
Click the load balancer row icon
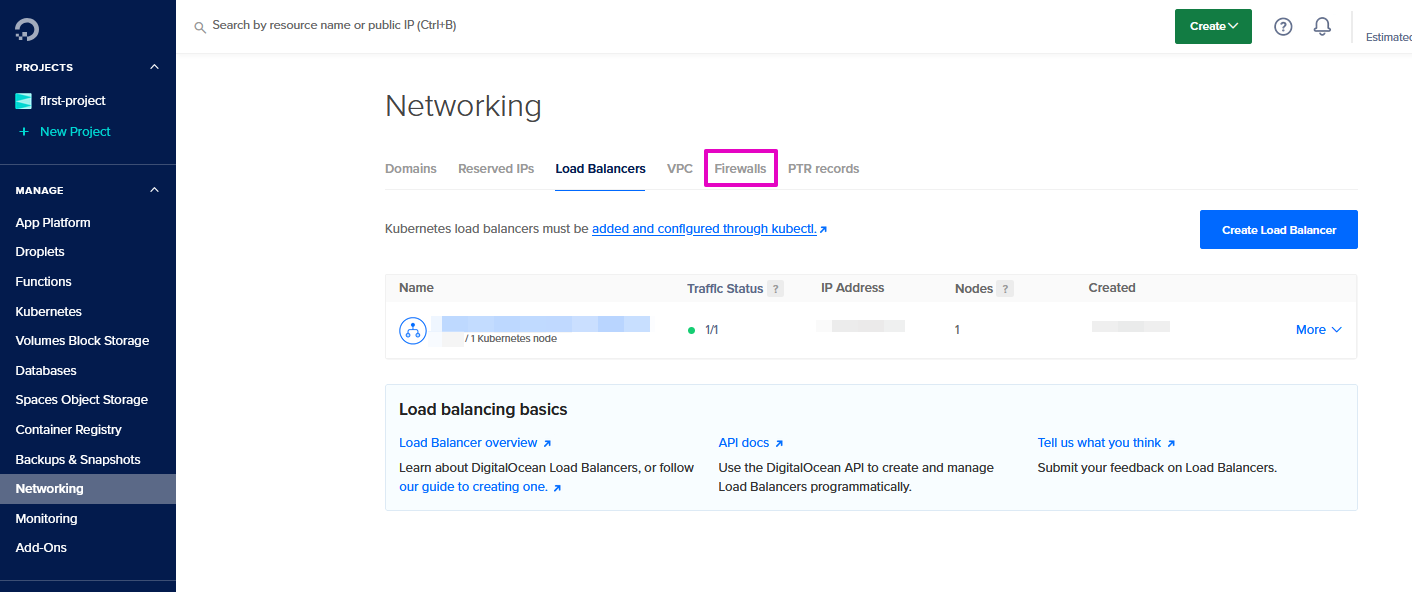pyautogui.click(x=413, y=330)
